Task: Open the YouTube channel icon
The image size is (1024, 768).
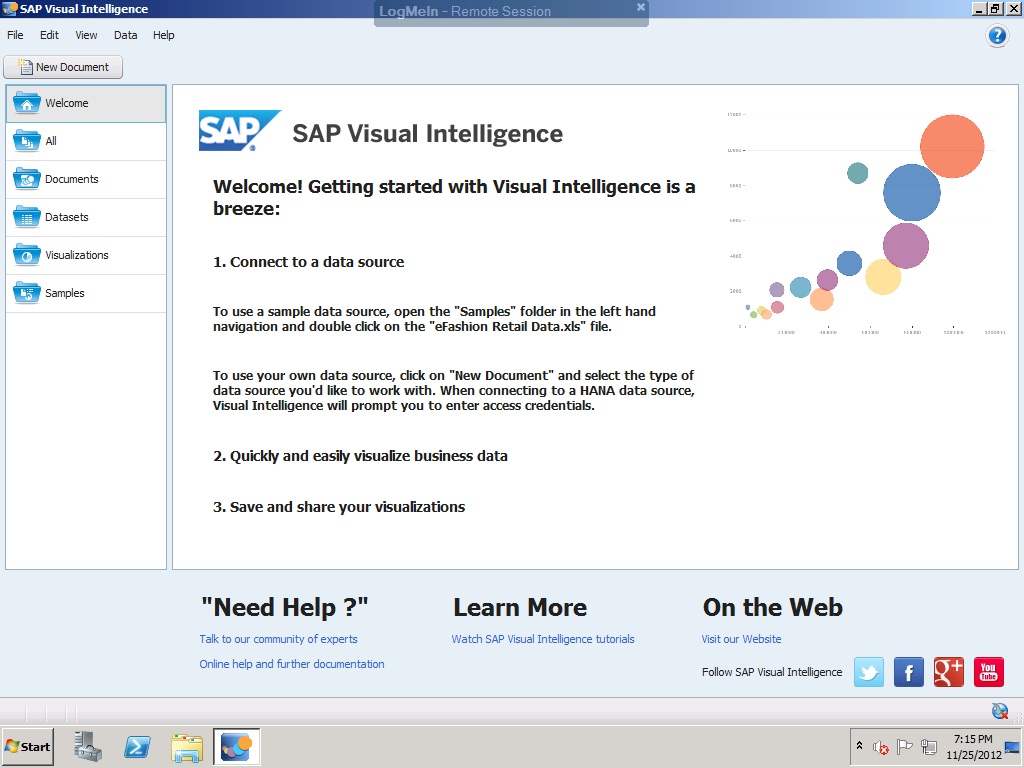Action: click(x=988, y=672)
